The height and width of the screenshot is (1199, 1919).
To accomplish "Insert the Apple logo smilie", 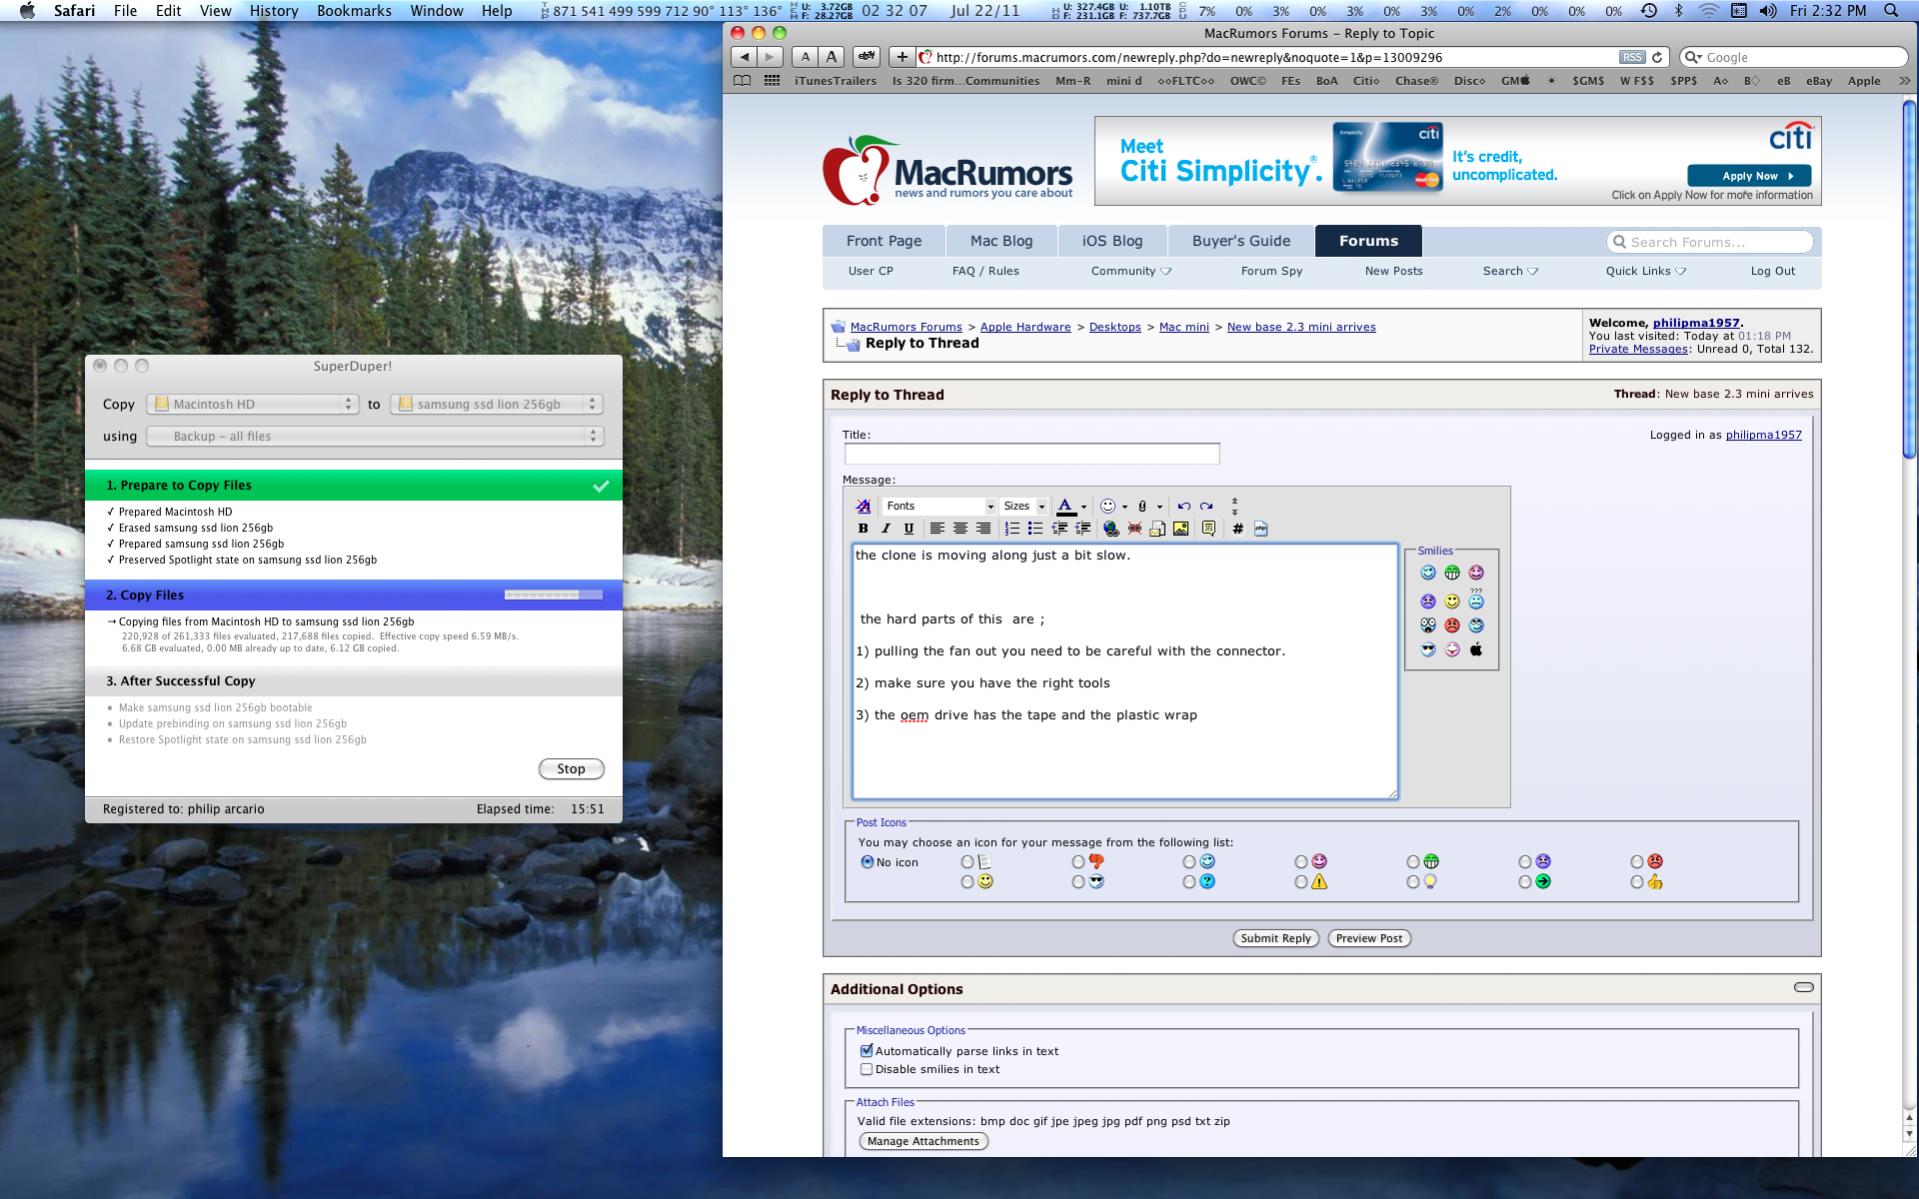I will [1476, 650].
